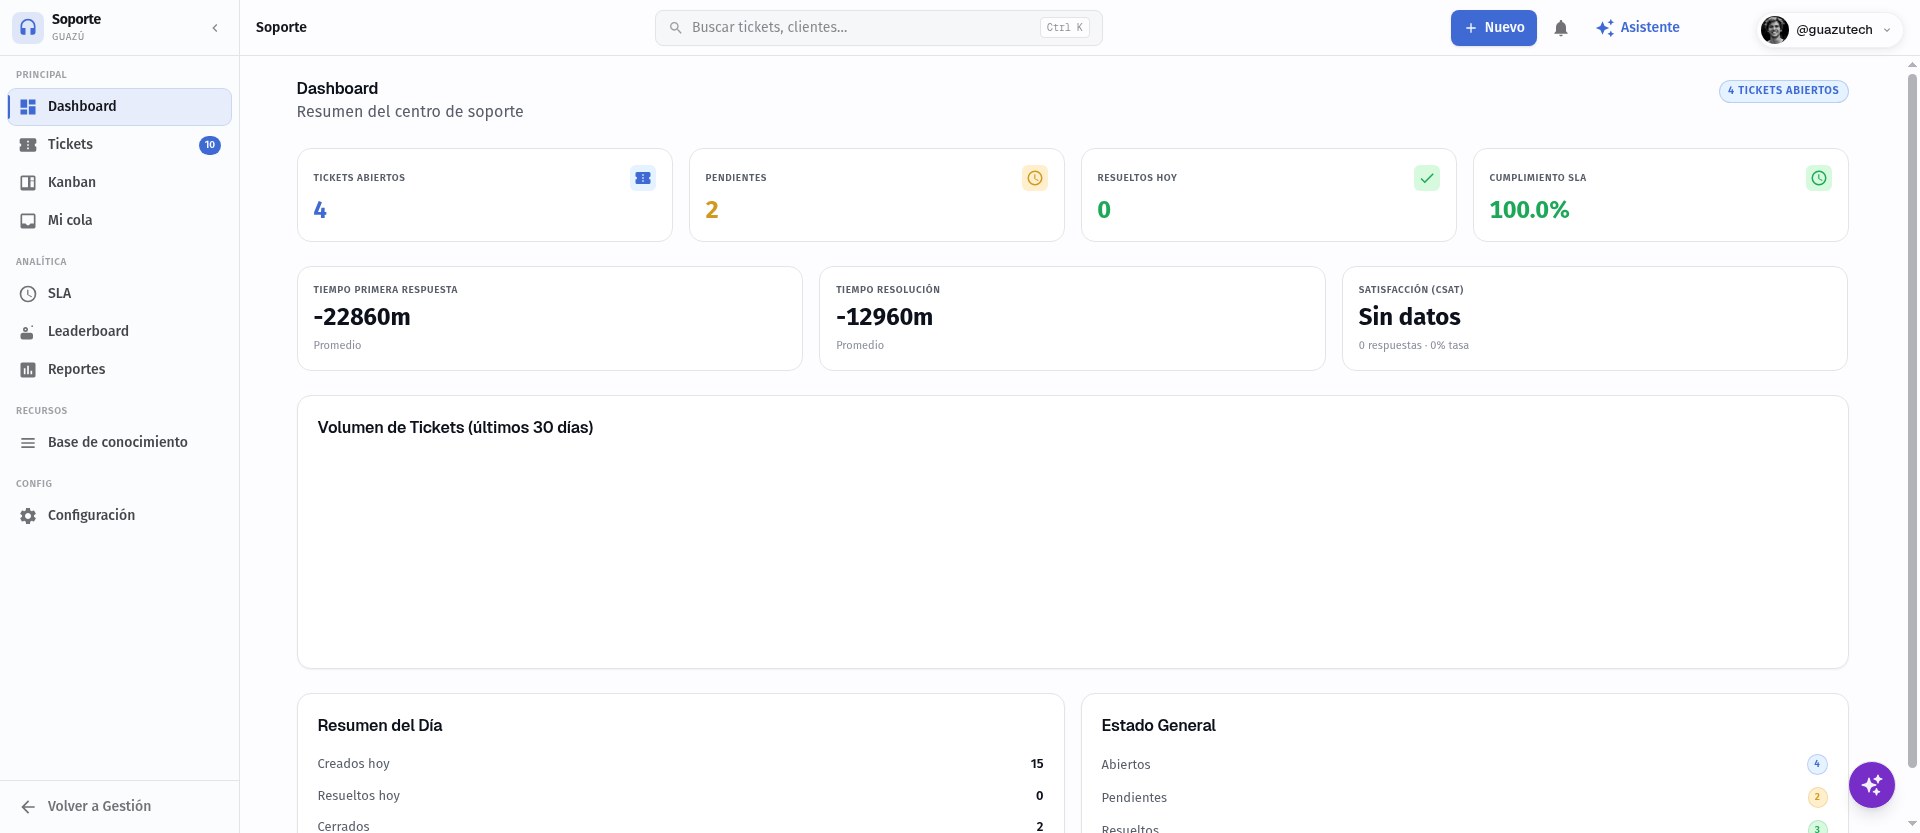Open the purple floating AI assistant button
The height and width of the screenshot is (833, 1920).
pos(1872,785)
